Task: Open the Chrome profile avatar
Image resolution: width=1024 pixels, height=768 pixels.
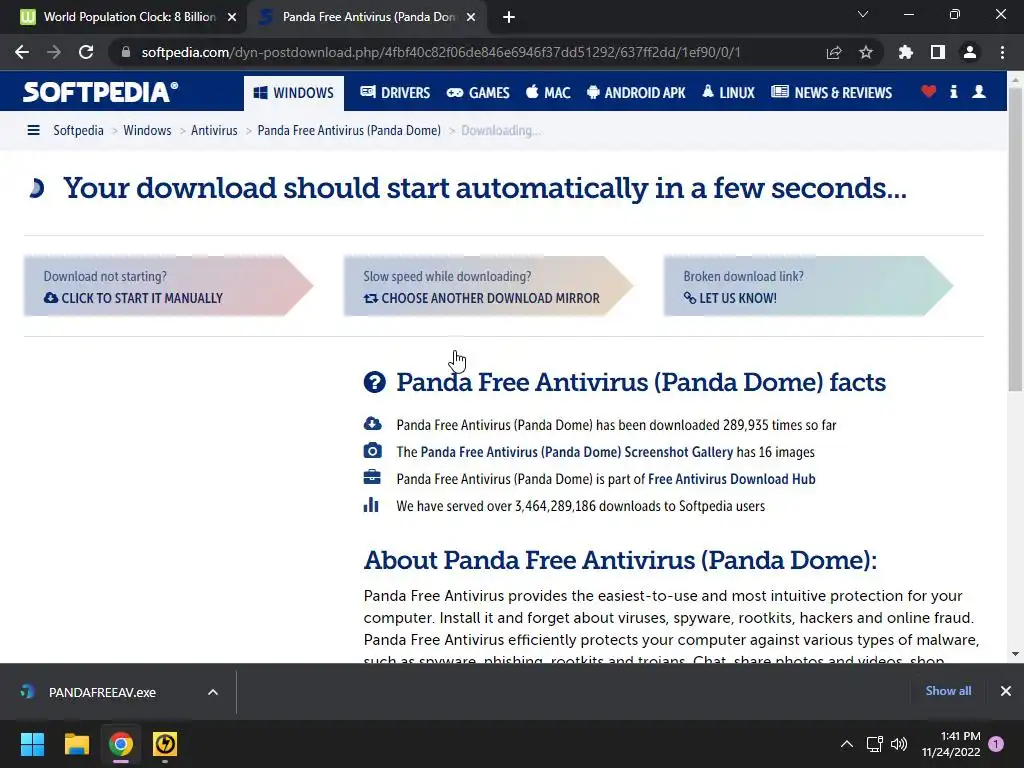Action: pyautogui.click(x=970, y=52)
